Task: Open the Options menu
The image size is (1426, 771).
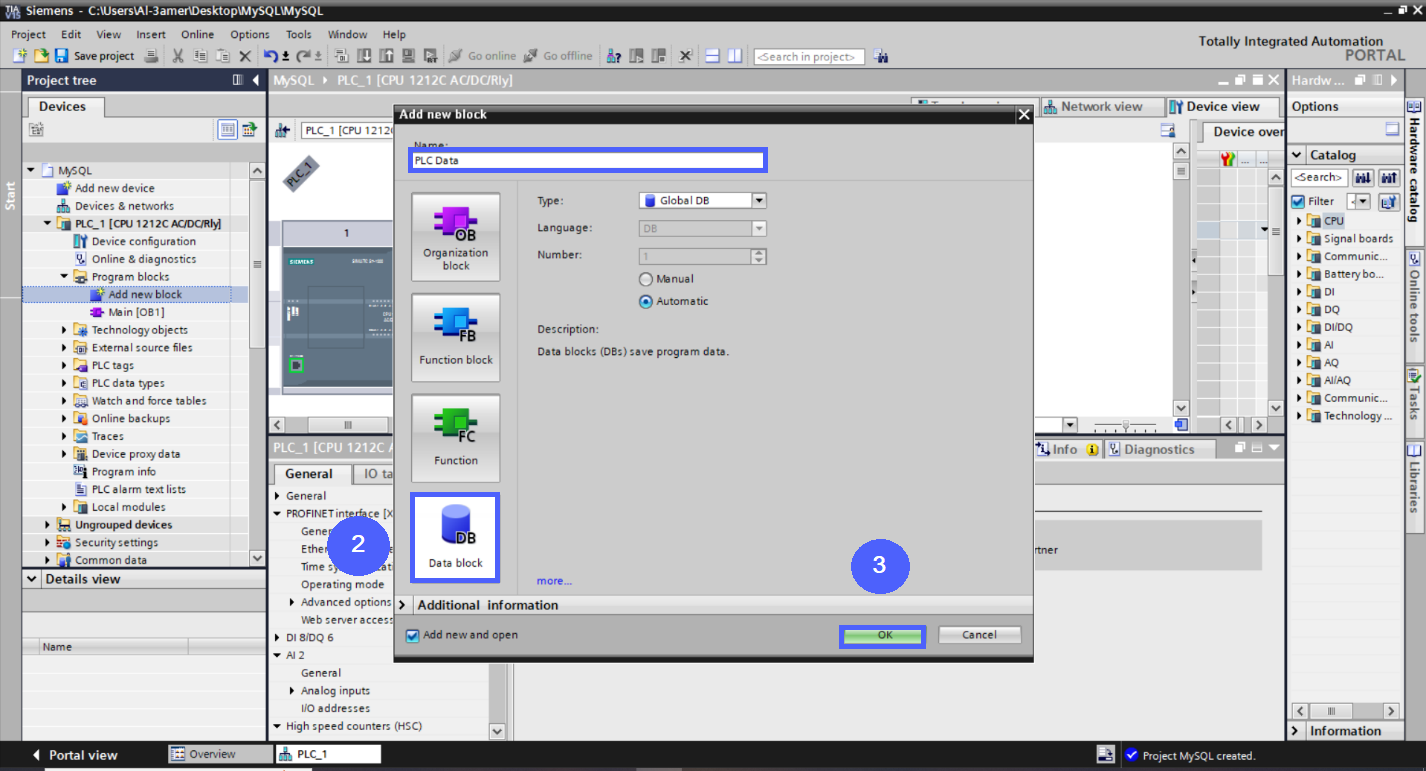Action: coord(250,34)
